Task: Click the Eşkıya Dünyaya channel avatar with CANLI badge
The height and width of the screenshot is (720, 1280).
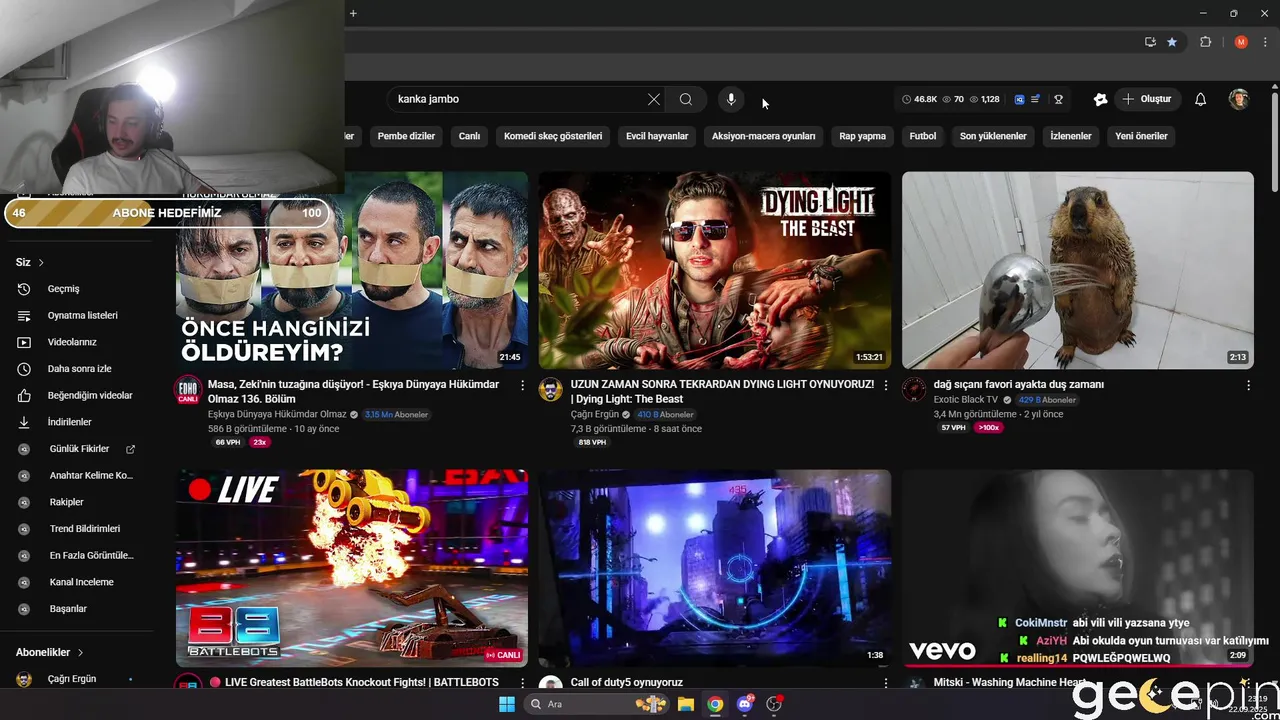Action: (188, 390)
